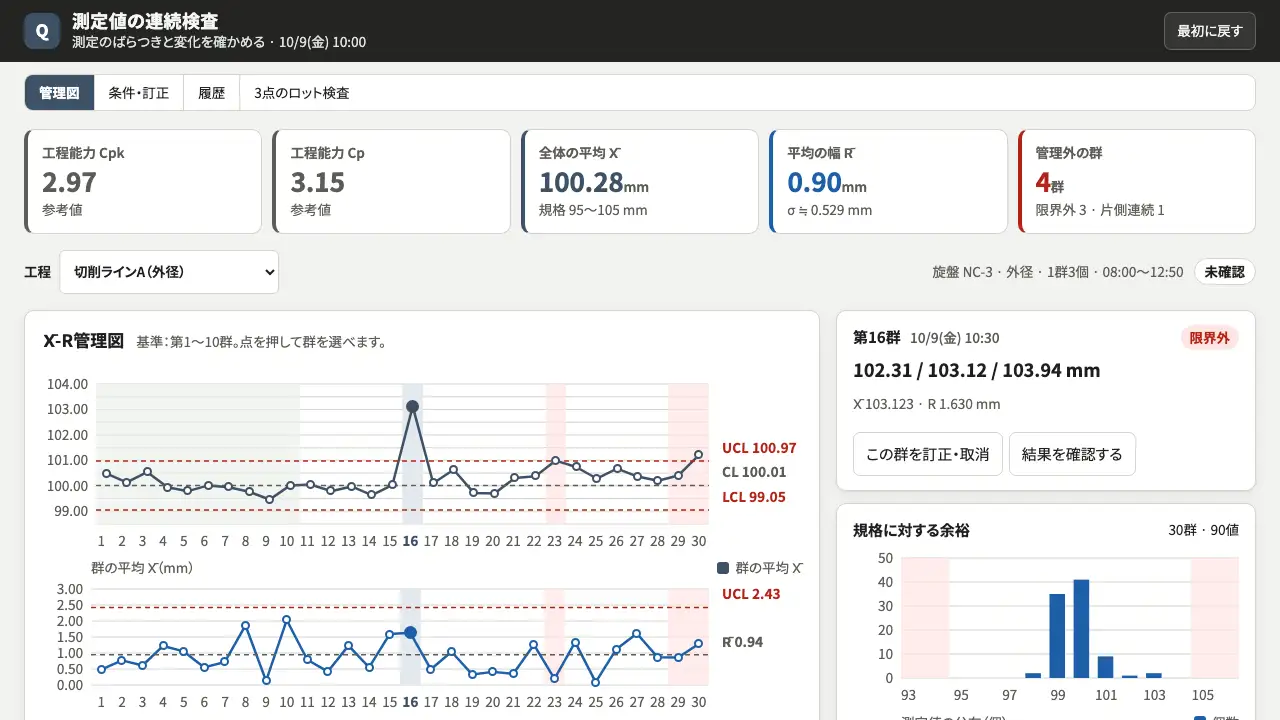The height and width of the screenshot is (720, 1280).
Task: Open the 工程 process dropdown
Action: 169,272
